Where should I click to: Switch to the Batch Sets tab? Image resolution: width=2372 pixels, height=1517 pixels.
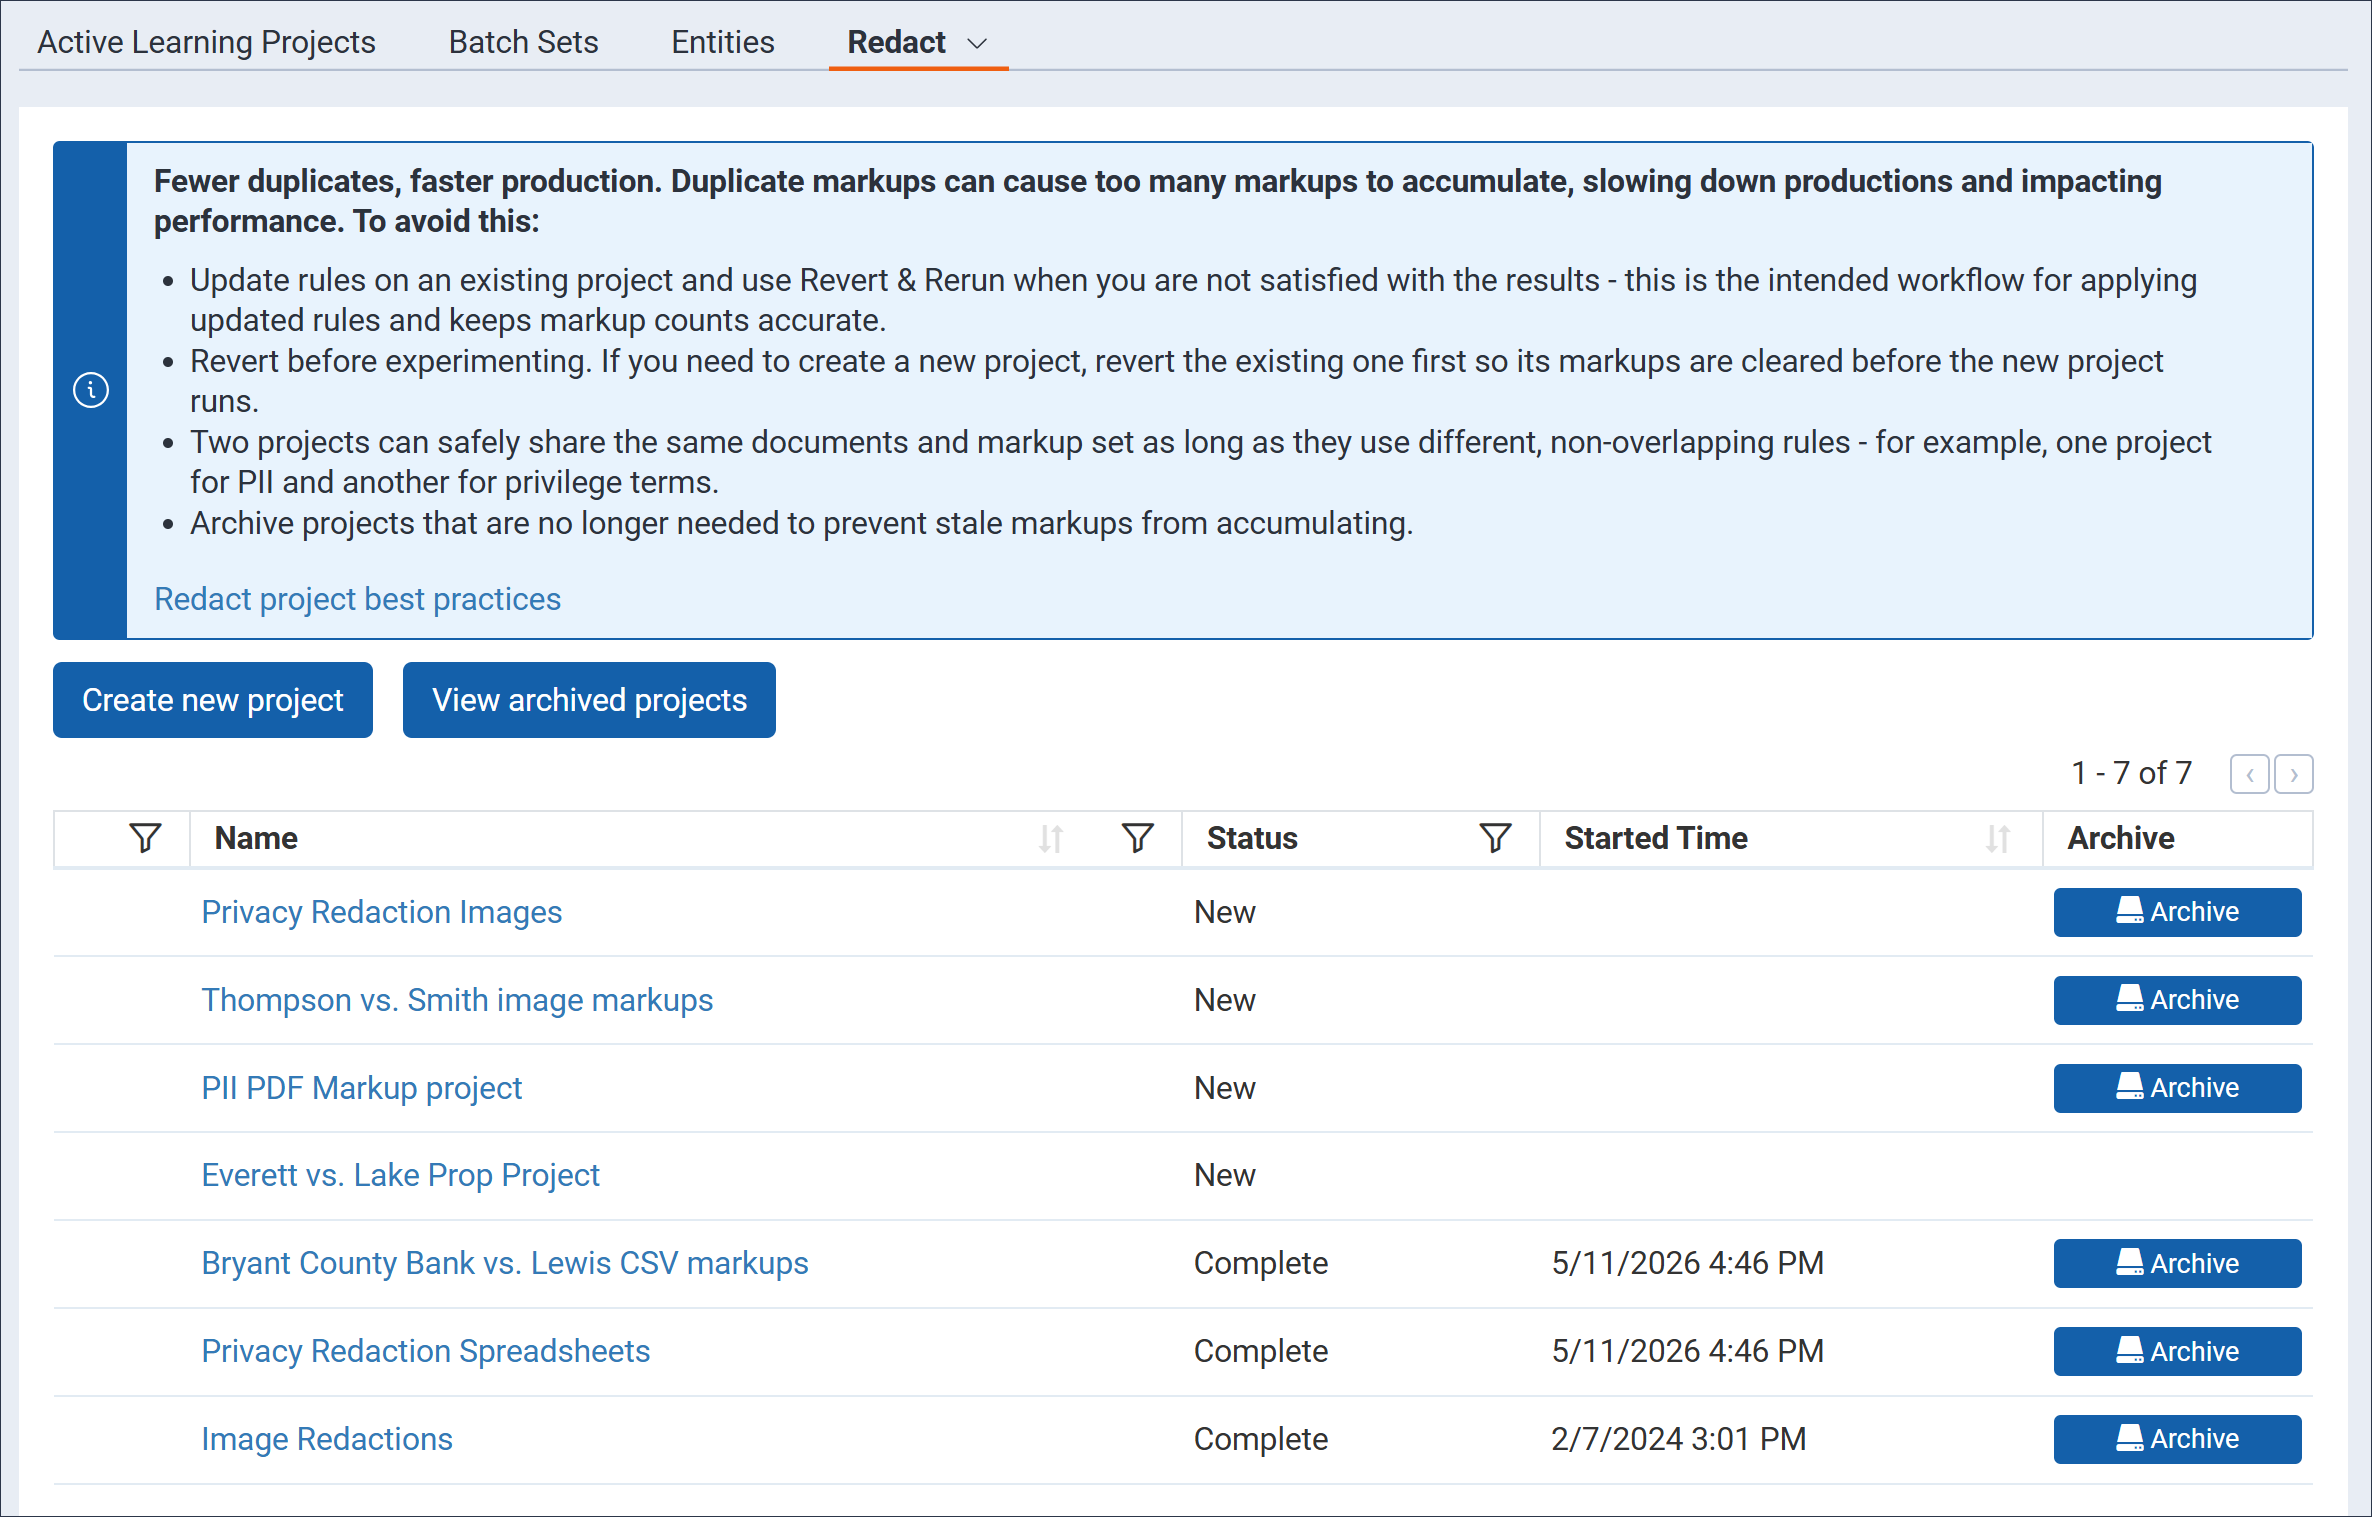[x=523, y=42]
